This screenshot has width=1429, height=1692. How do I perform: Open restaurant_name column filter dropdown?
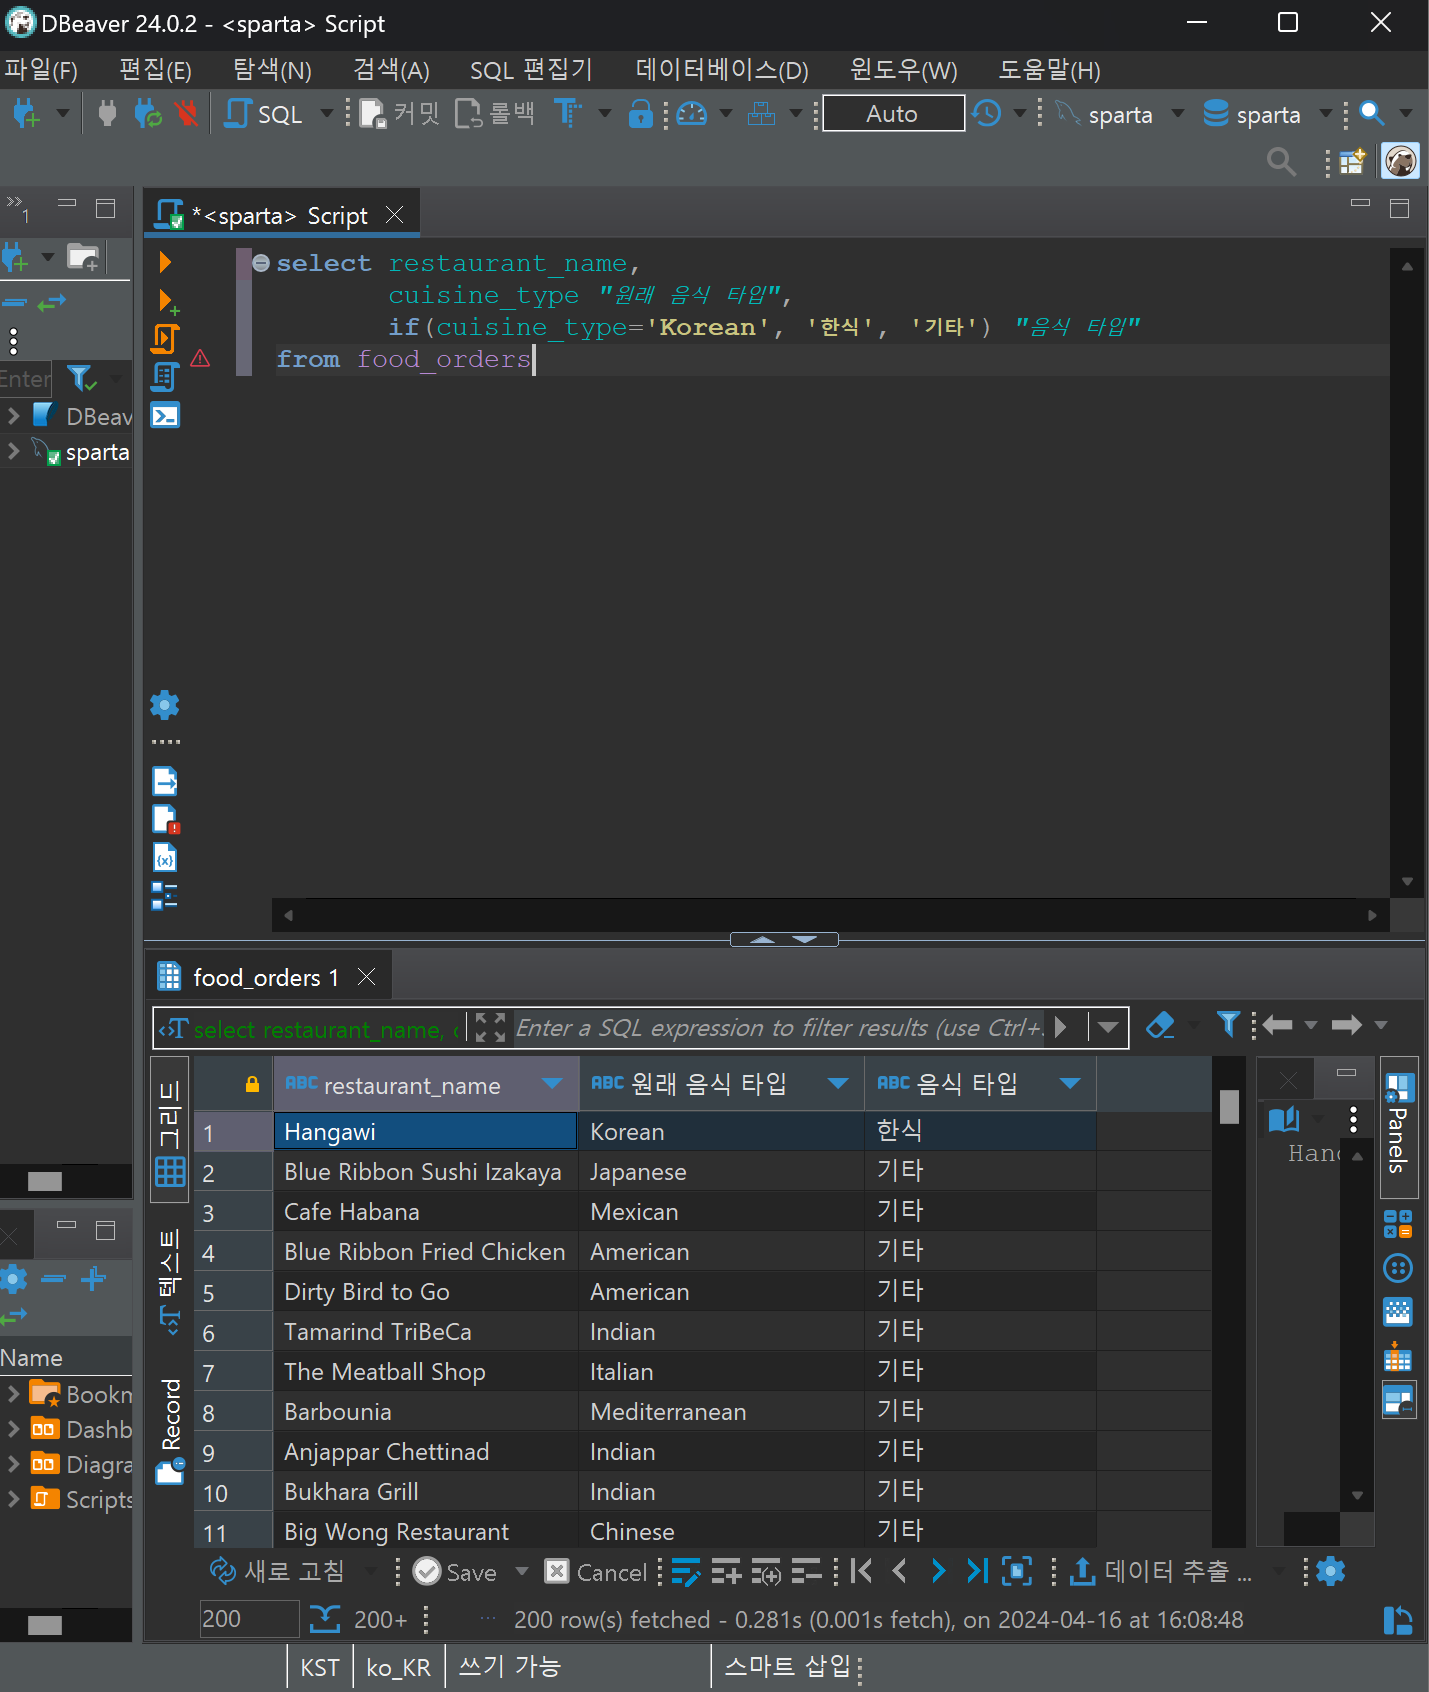click(x=552, y=1084)
